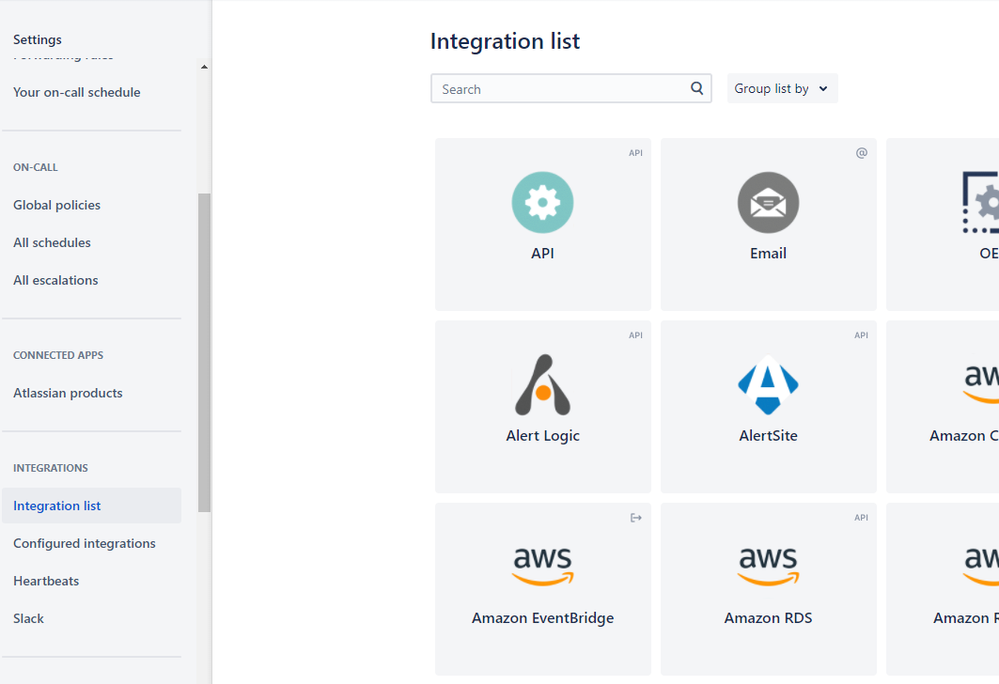This screenshot has height=684, width=999.
Task: Click the API gear icon
Action: coord(542,203)
